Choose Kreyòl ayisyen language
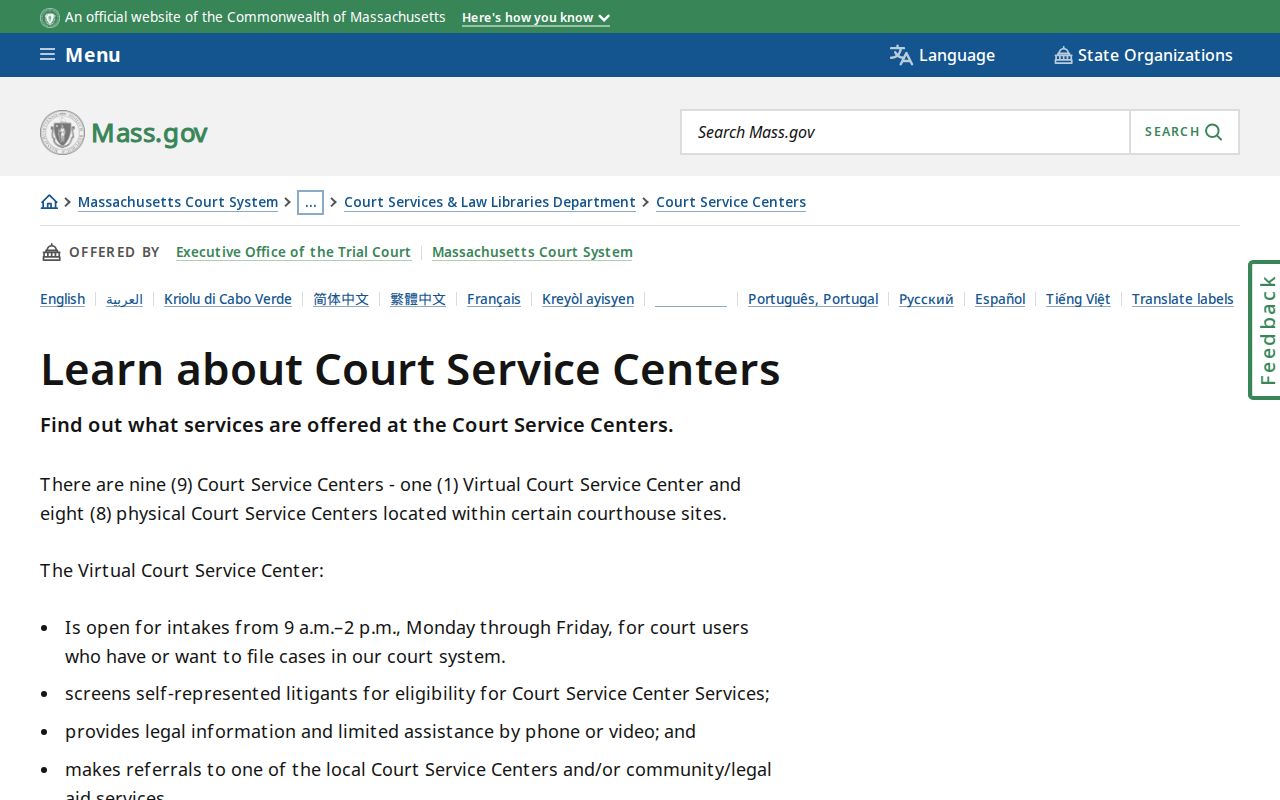 point(588,299)
